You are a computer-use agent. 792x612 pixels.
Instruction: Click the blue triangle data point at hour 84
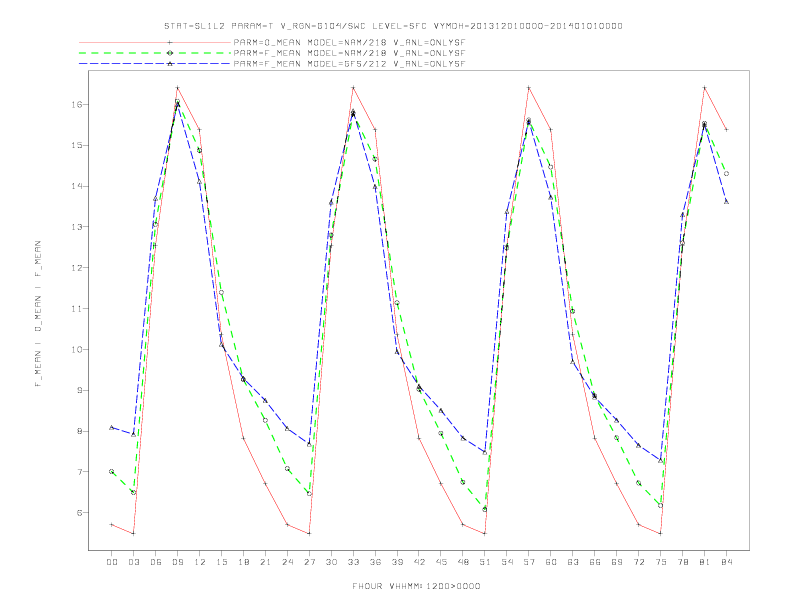coord(727,201)
